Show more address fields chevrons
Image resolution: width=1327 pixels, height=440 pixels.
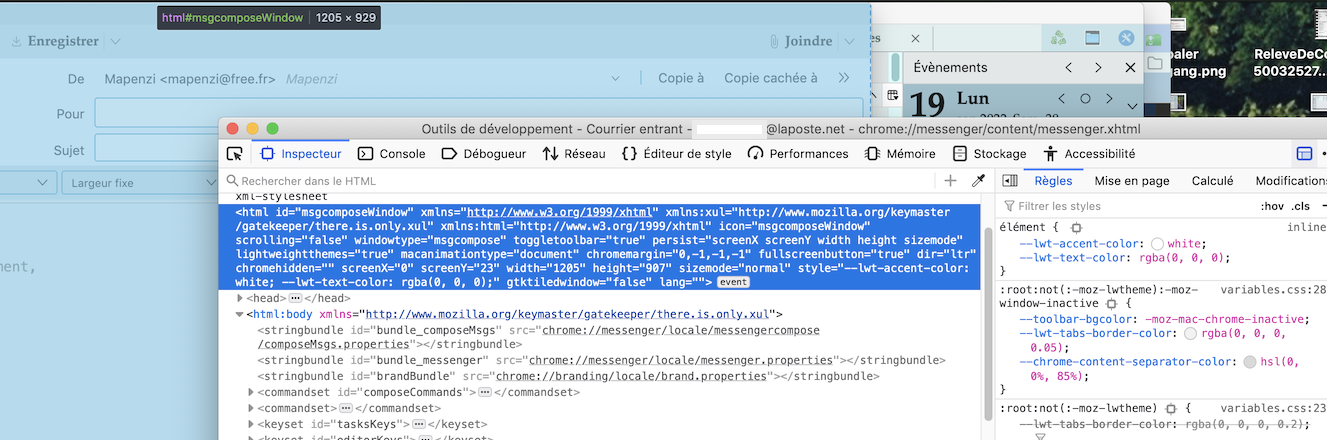tap(844, 78)
